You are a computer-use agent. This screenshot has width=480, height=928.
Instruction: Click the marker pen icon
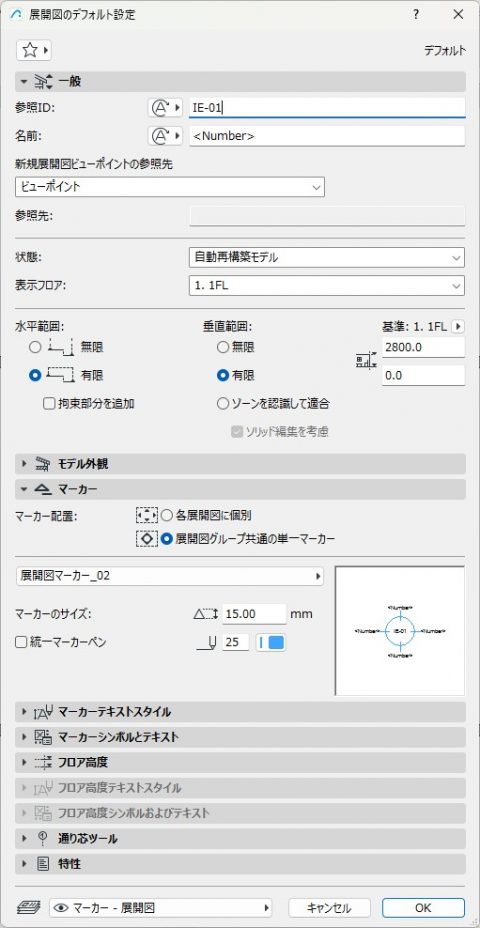pos(207,643)
